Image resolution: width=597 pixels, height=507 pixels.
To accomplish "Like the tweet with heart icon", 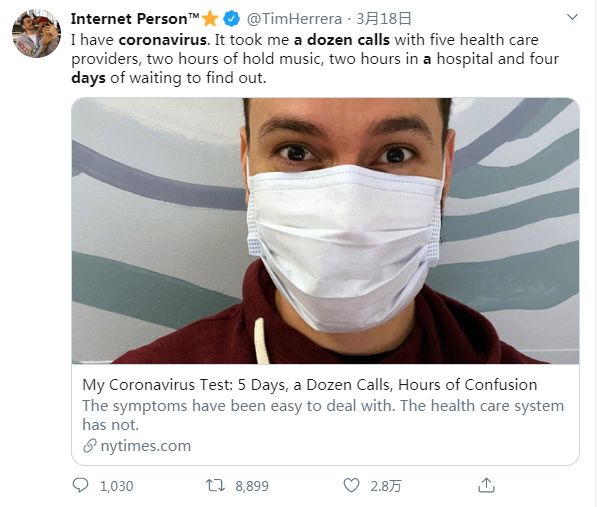I will [351, 485].
